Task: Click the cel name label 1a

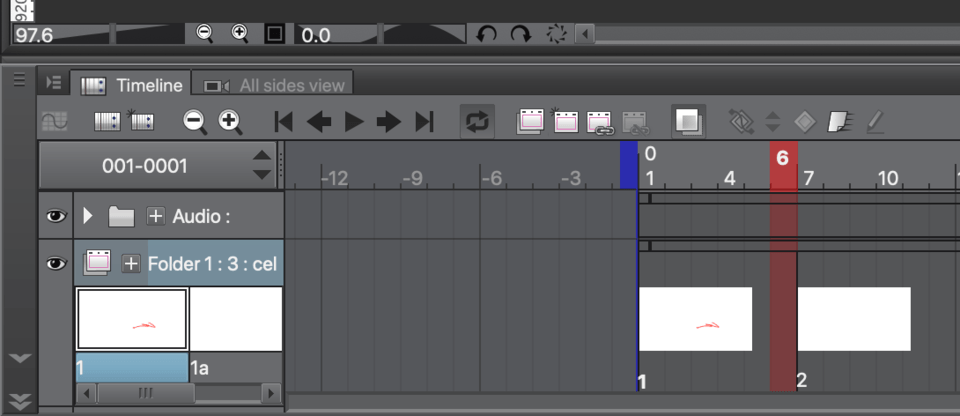Action: (x=236, y=368)
